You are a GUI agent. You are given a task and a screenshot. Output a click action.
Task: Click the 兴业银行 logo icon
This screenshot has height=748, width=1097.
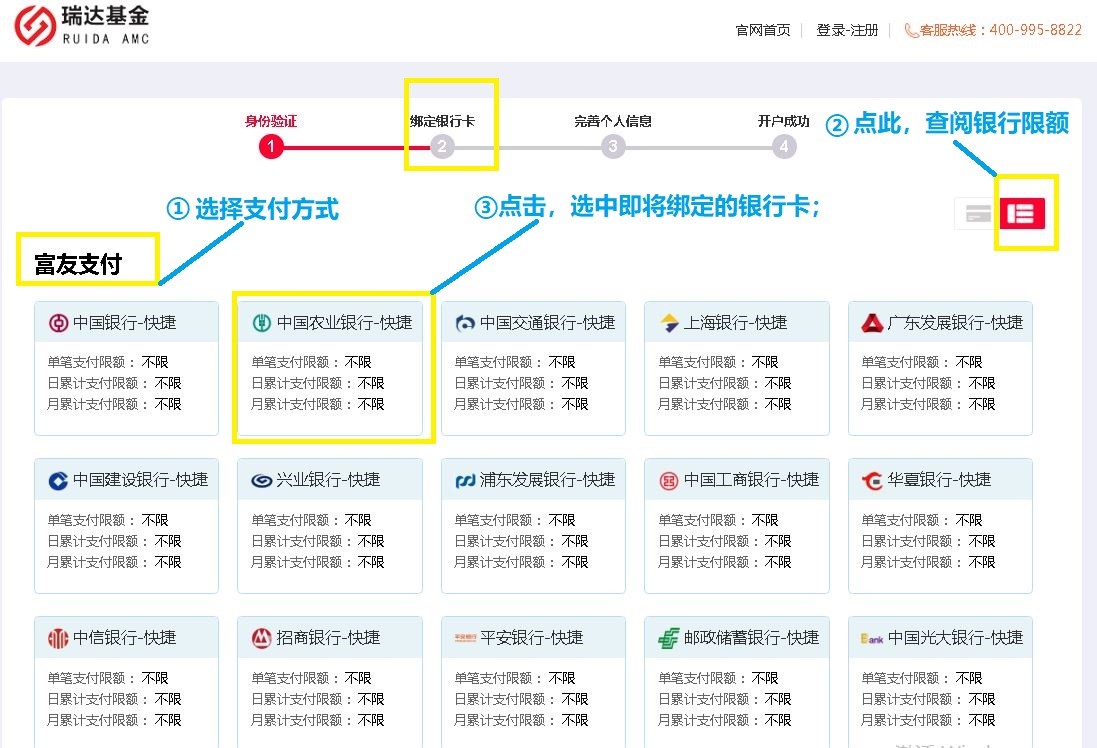[262, 481]
